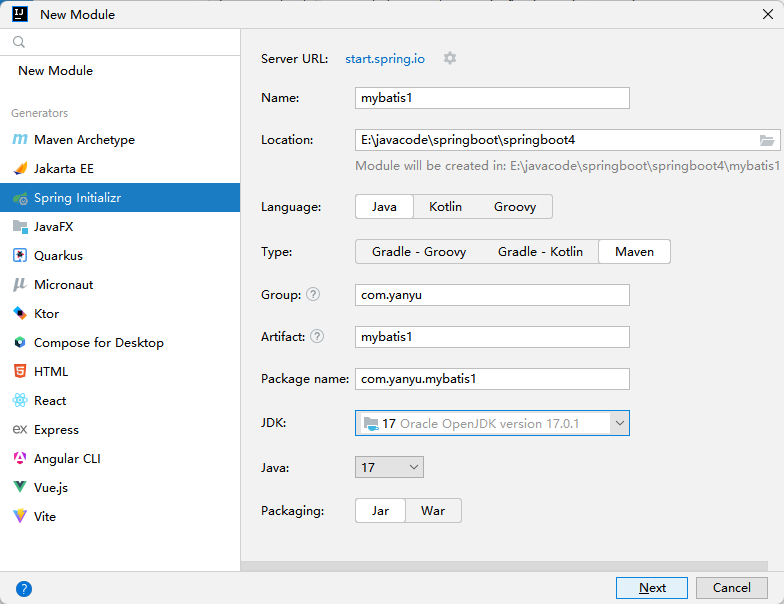Click the Quarkus generator icon

(20, 256)
